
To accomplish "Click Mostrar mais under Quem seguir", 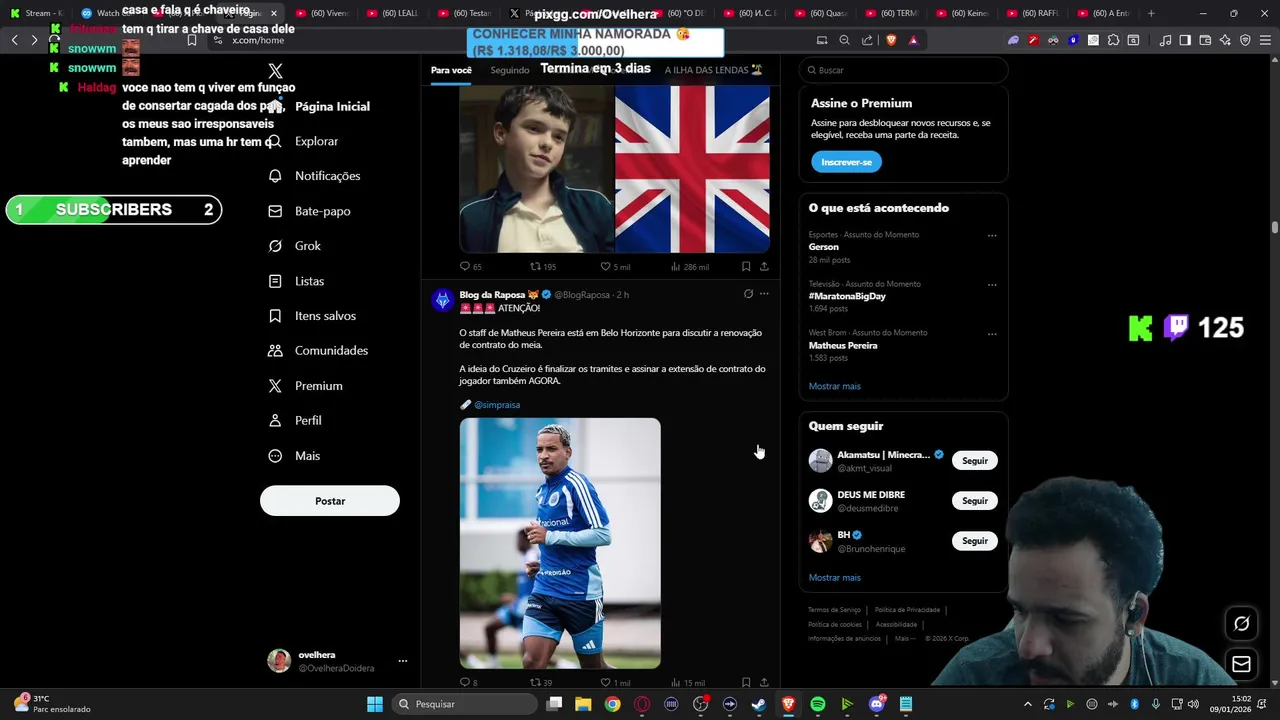I will [x=834, y=578].
